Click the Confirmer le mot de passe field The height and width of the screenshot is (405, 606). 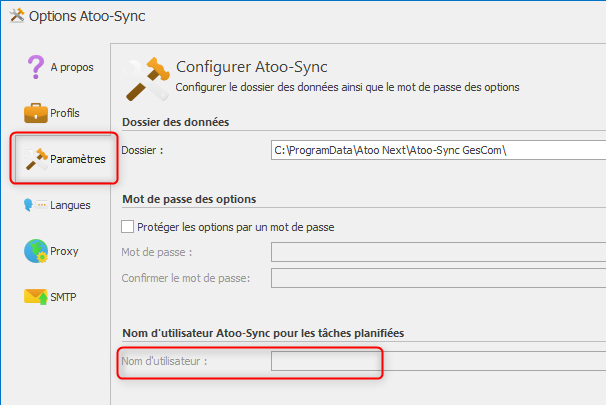438,278
